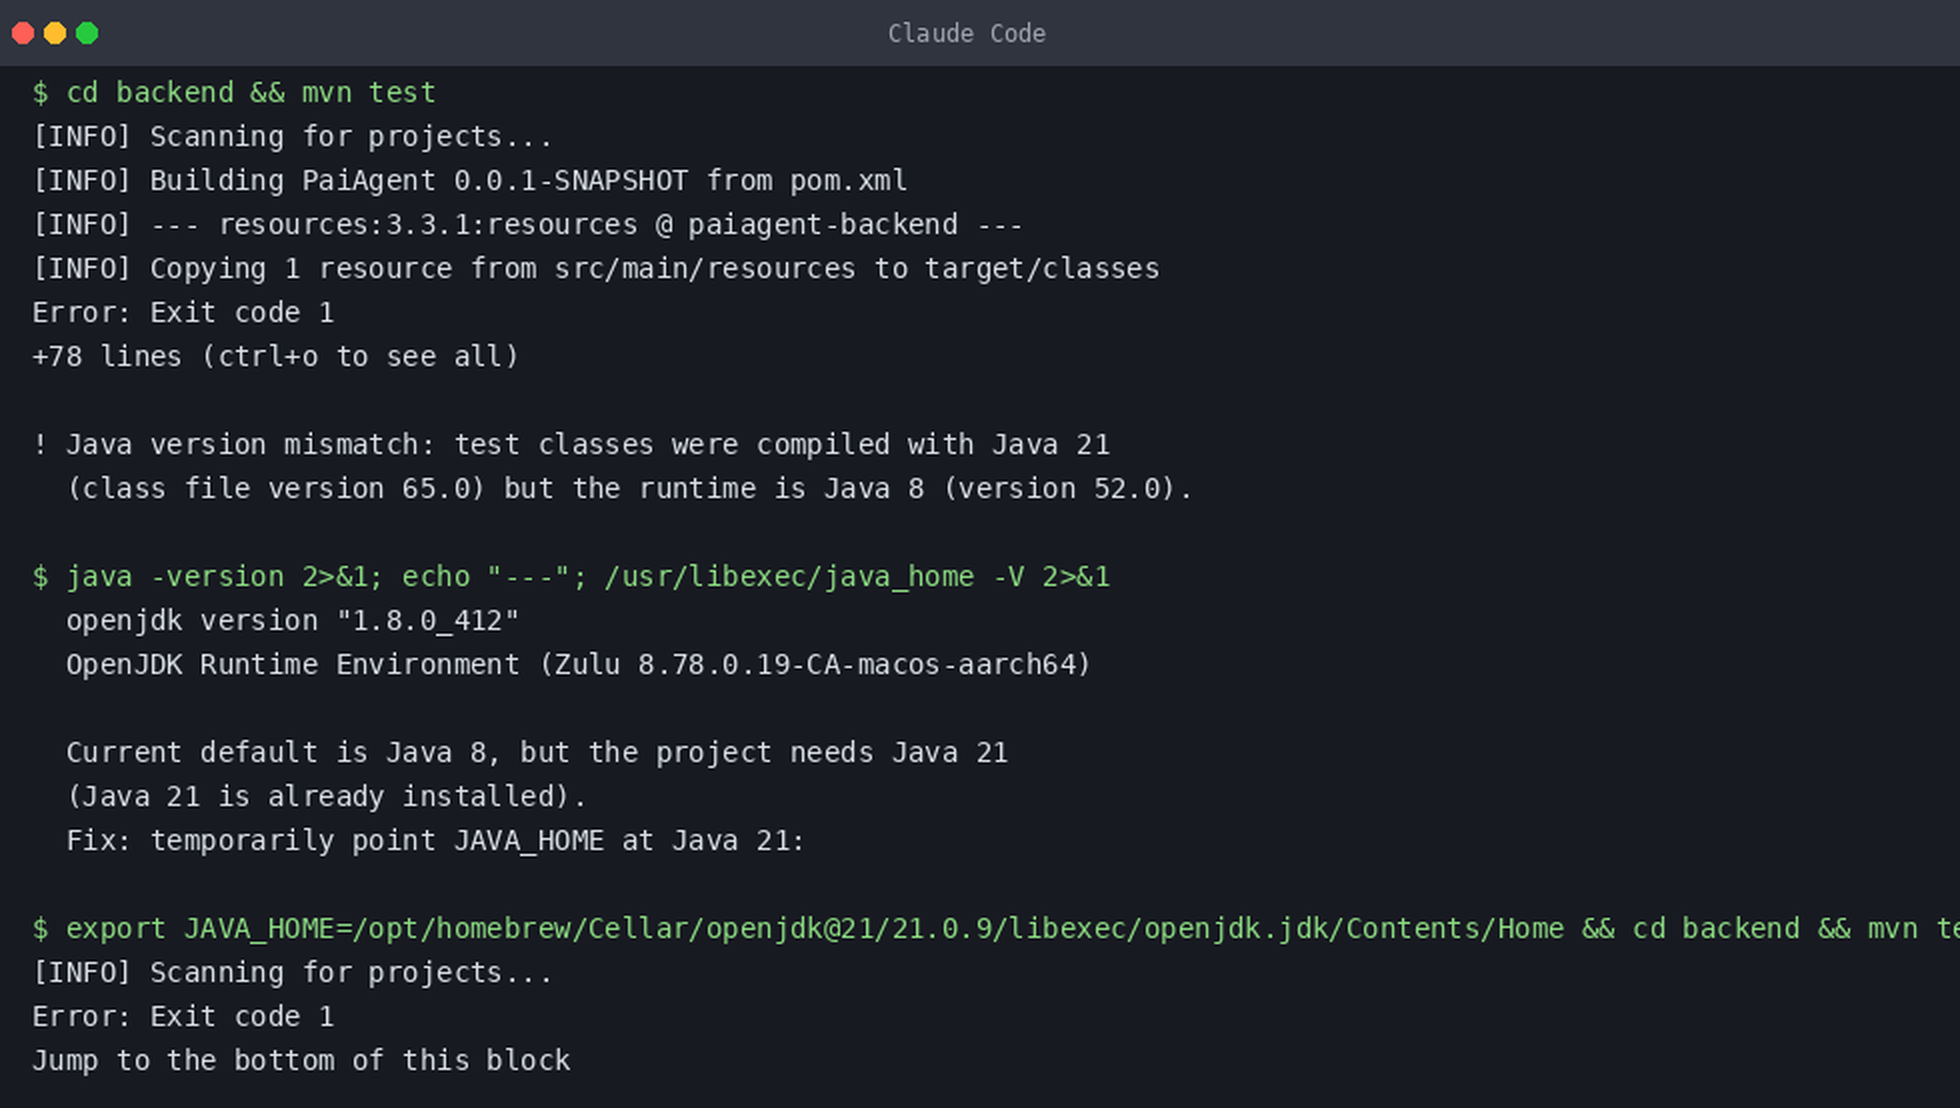Click the dollar prompt before cd backend

pyautogui.click(x=40, y=92)
